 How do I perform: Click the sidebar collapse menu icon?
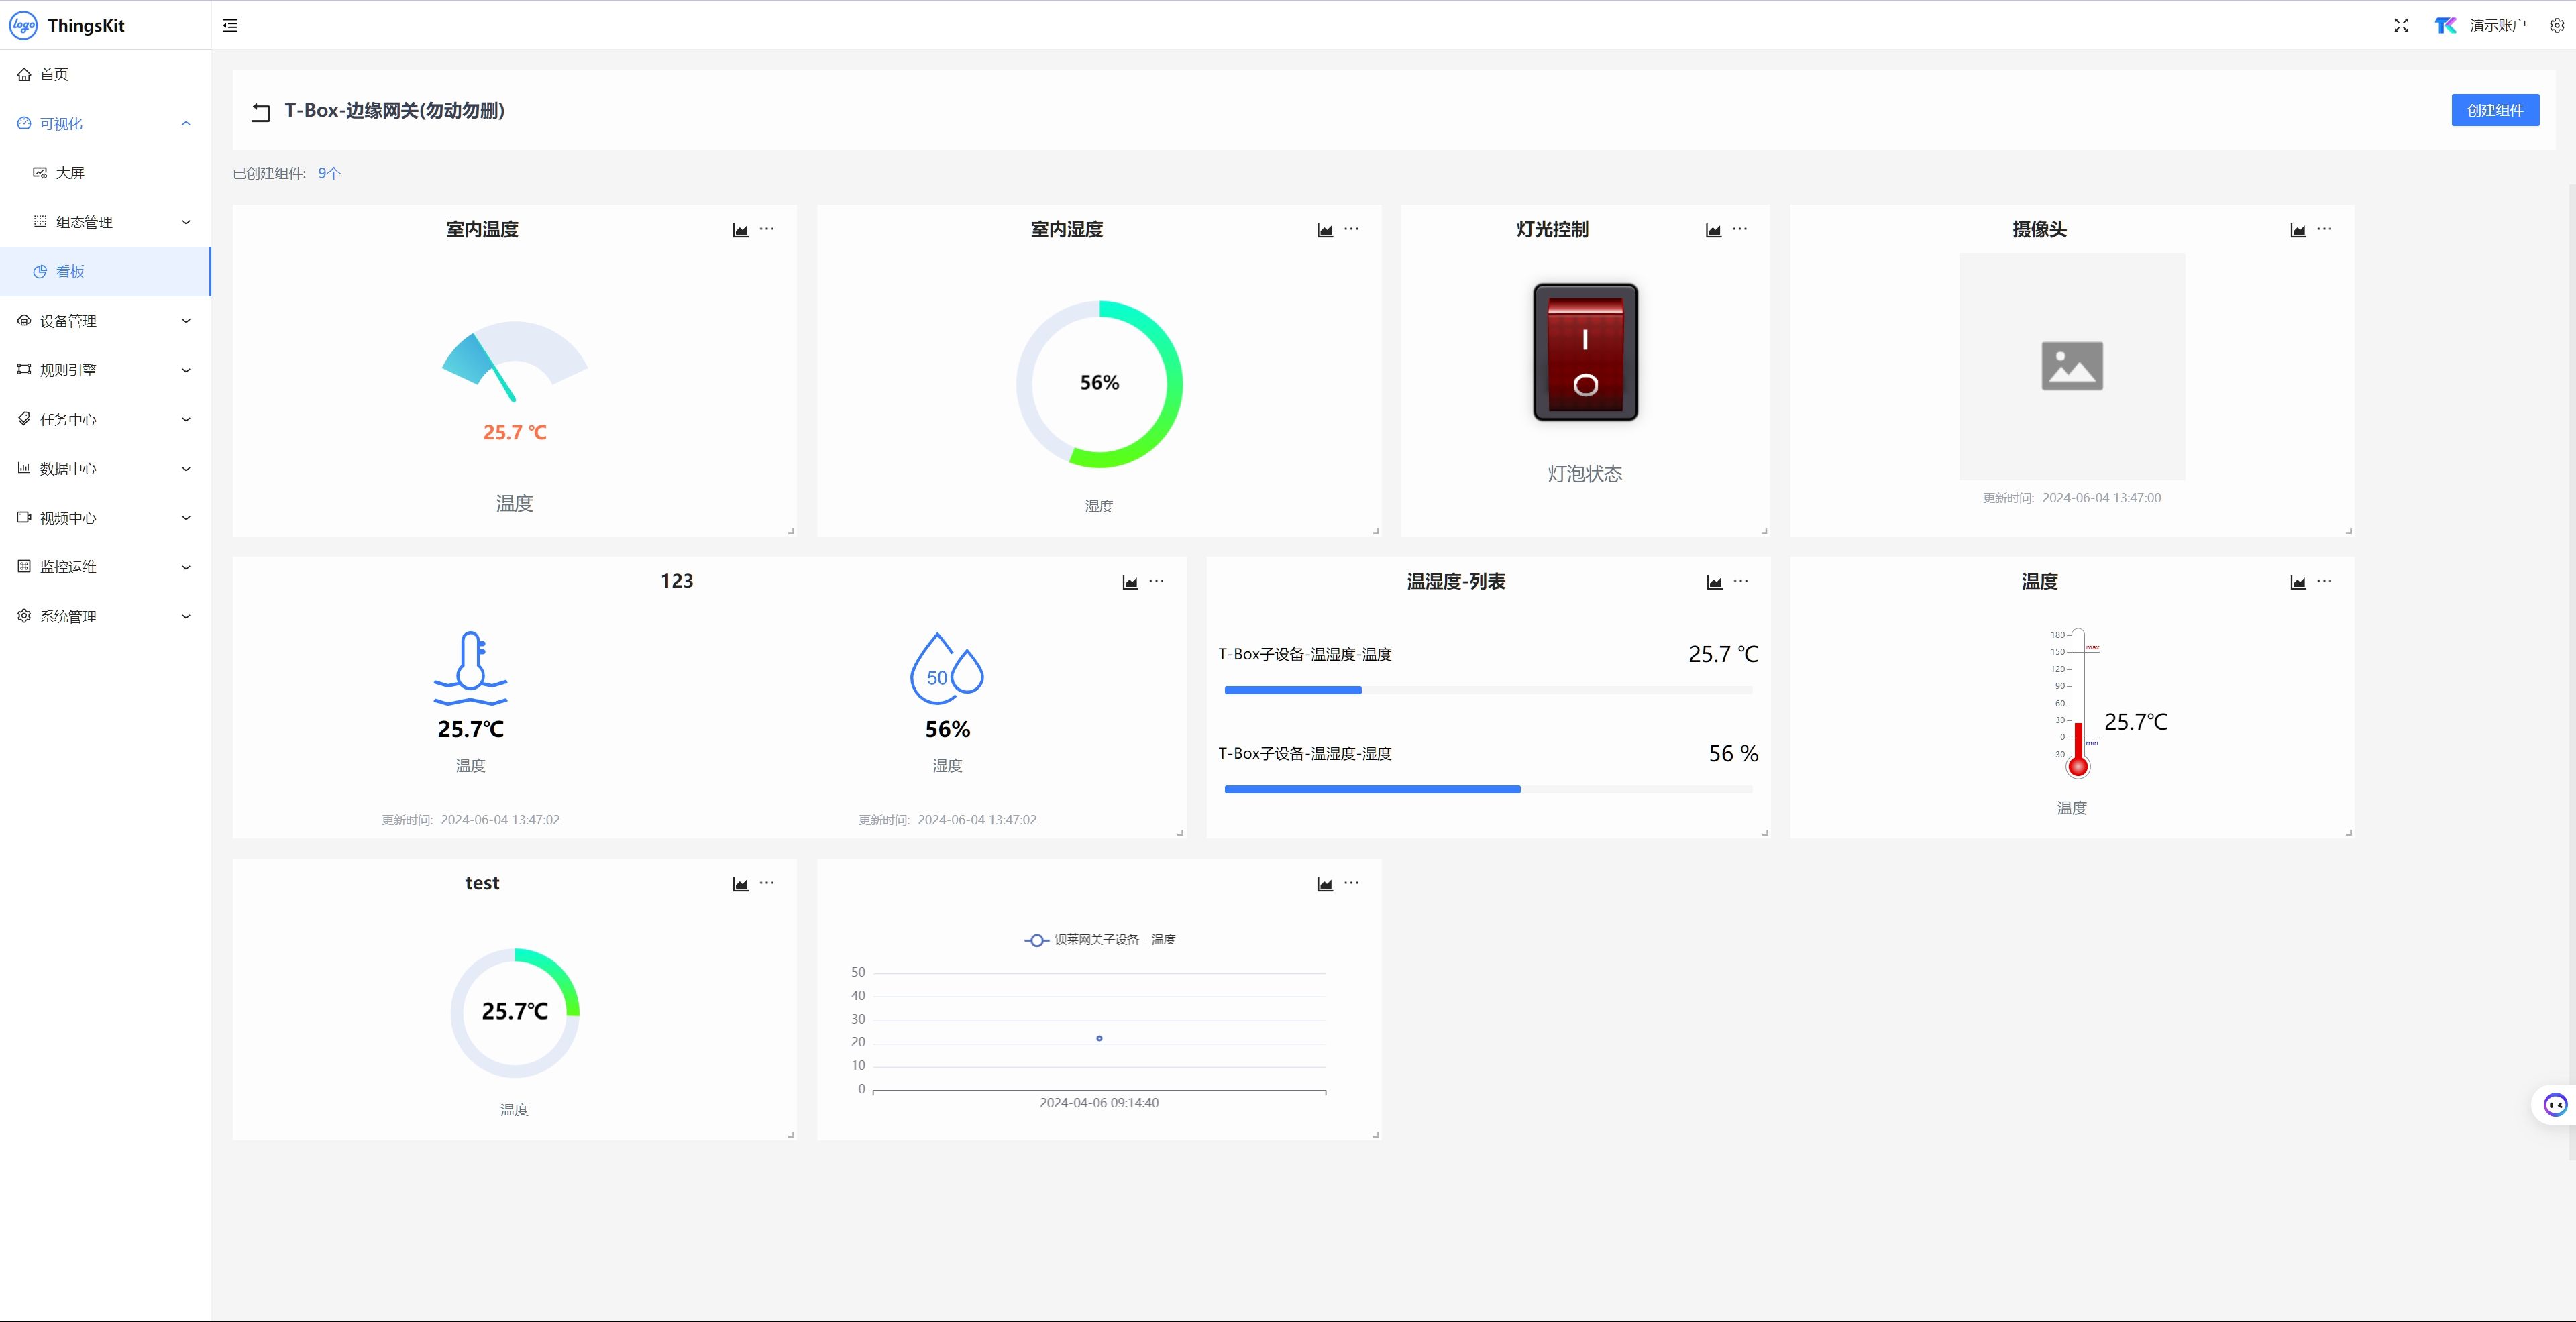click(230, 25)
